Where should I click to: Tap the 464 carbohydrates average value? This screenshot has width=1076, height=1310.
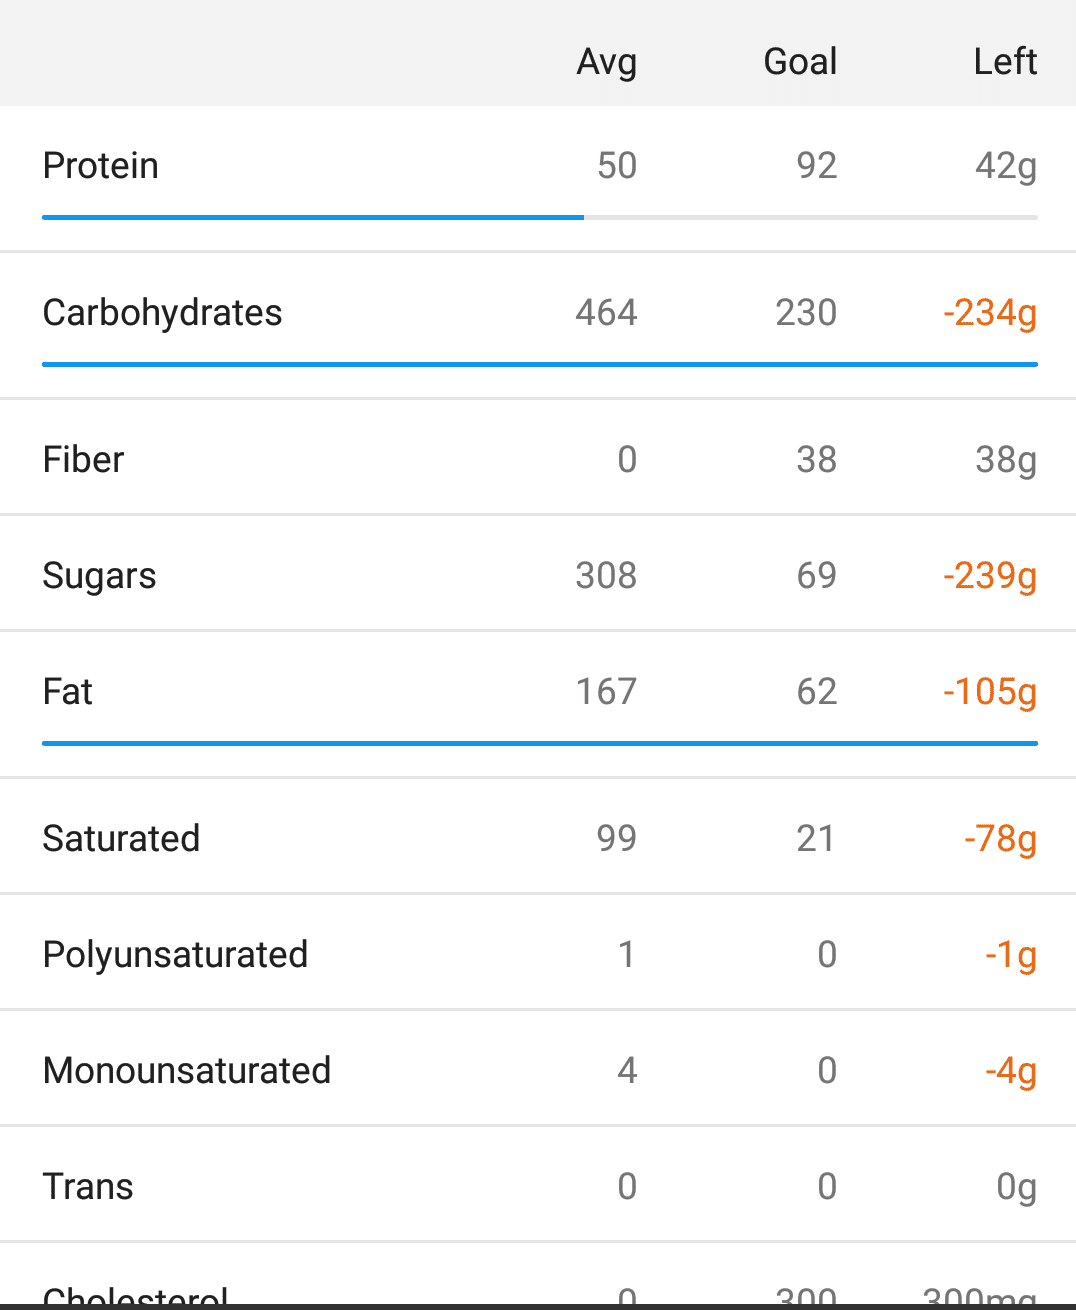click(x=606, y=312)
